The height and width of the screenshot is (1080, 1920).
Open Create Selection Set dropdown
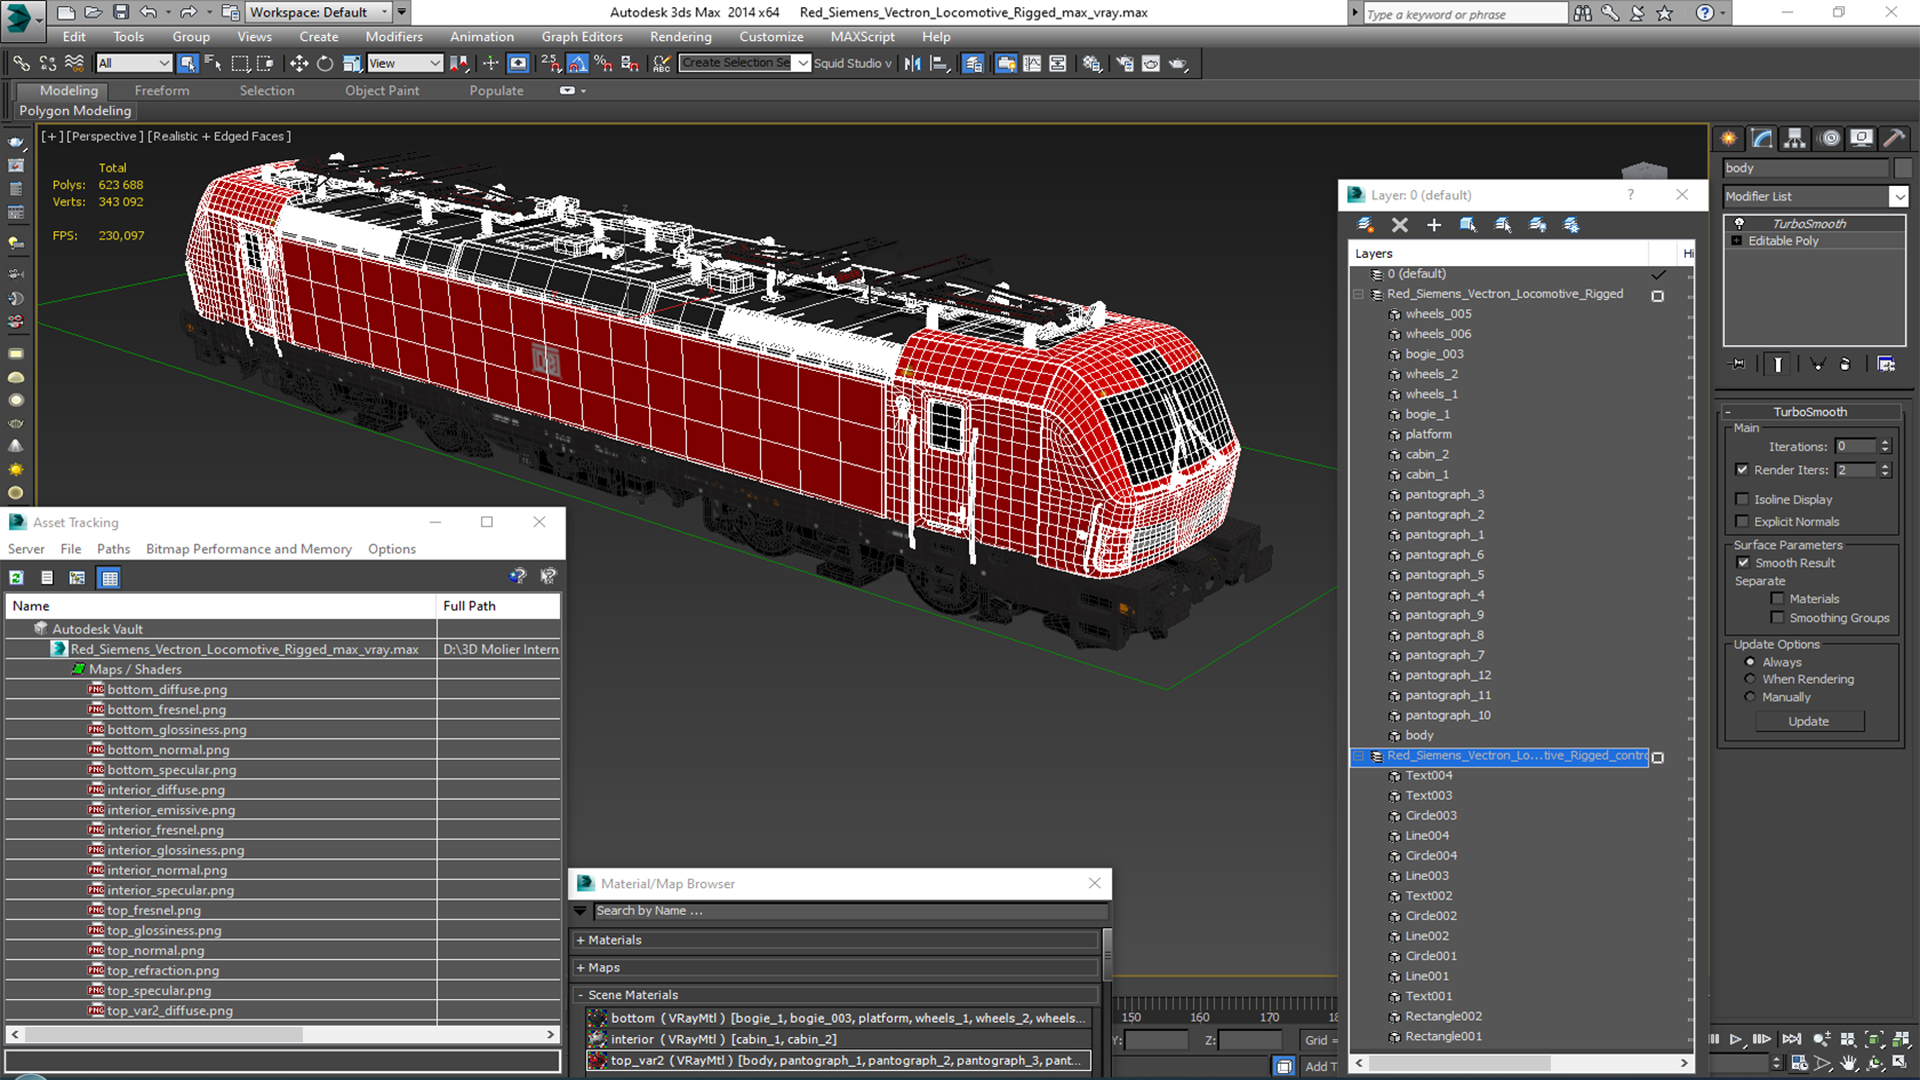802,63
